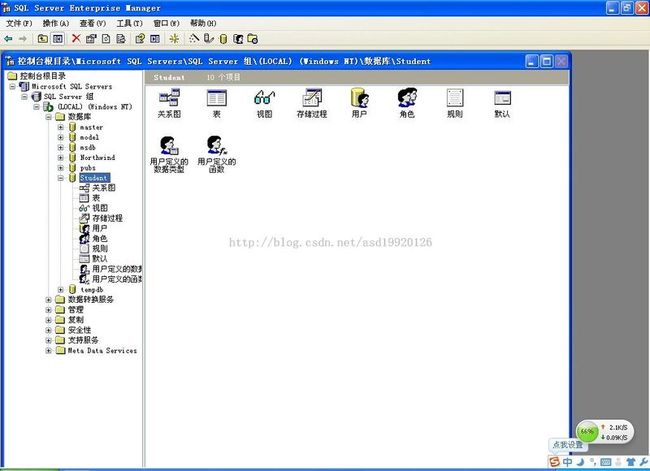Click the yellow cylinder New Database icon
650x471 pixels.
tap(223, 39)
